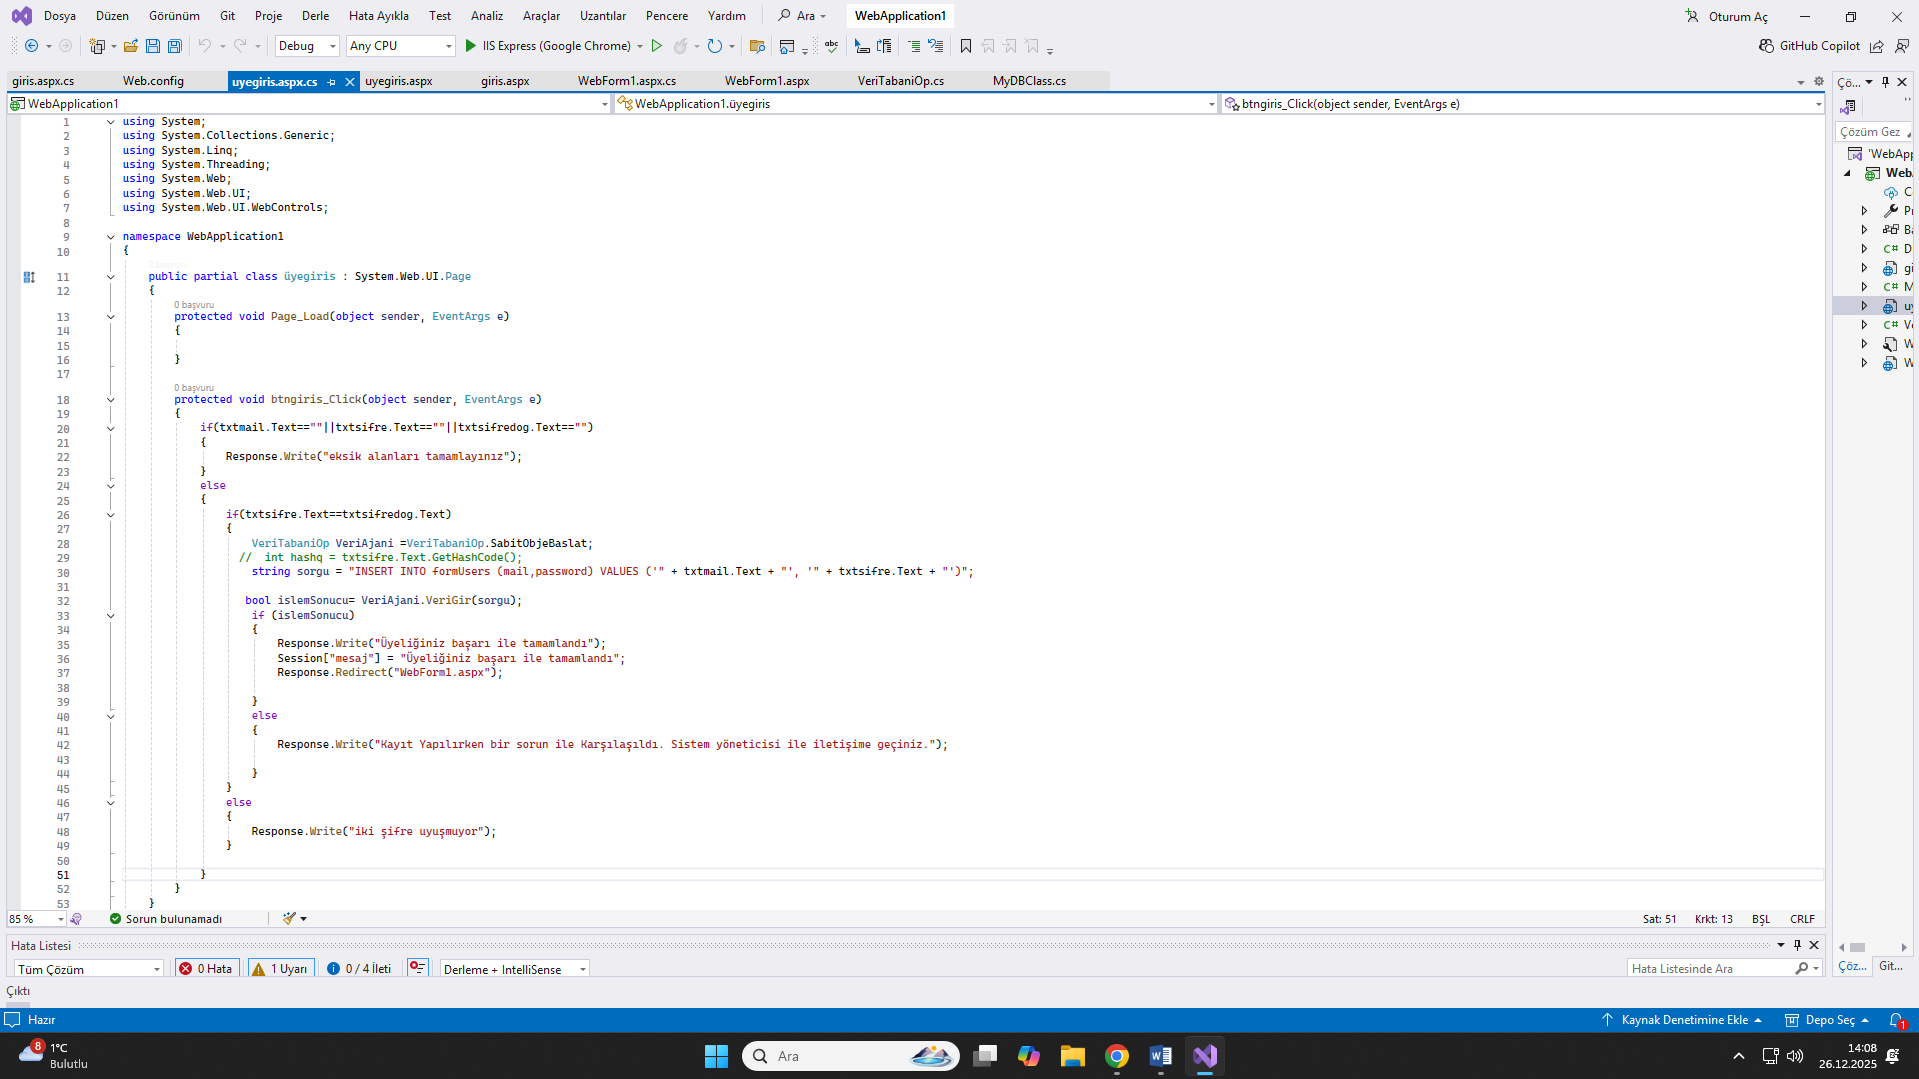Click the open file folder icon
This screenshot has width=1919, height=1079.
(131, 46)
